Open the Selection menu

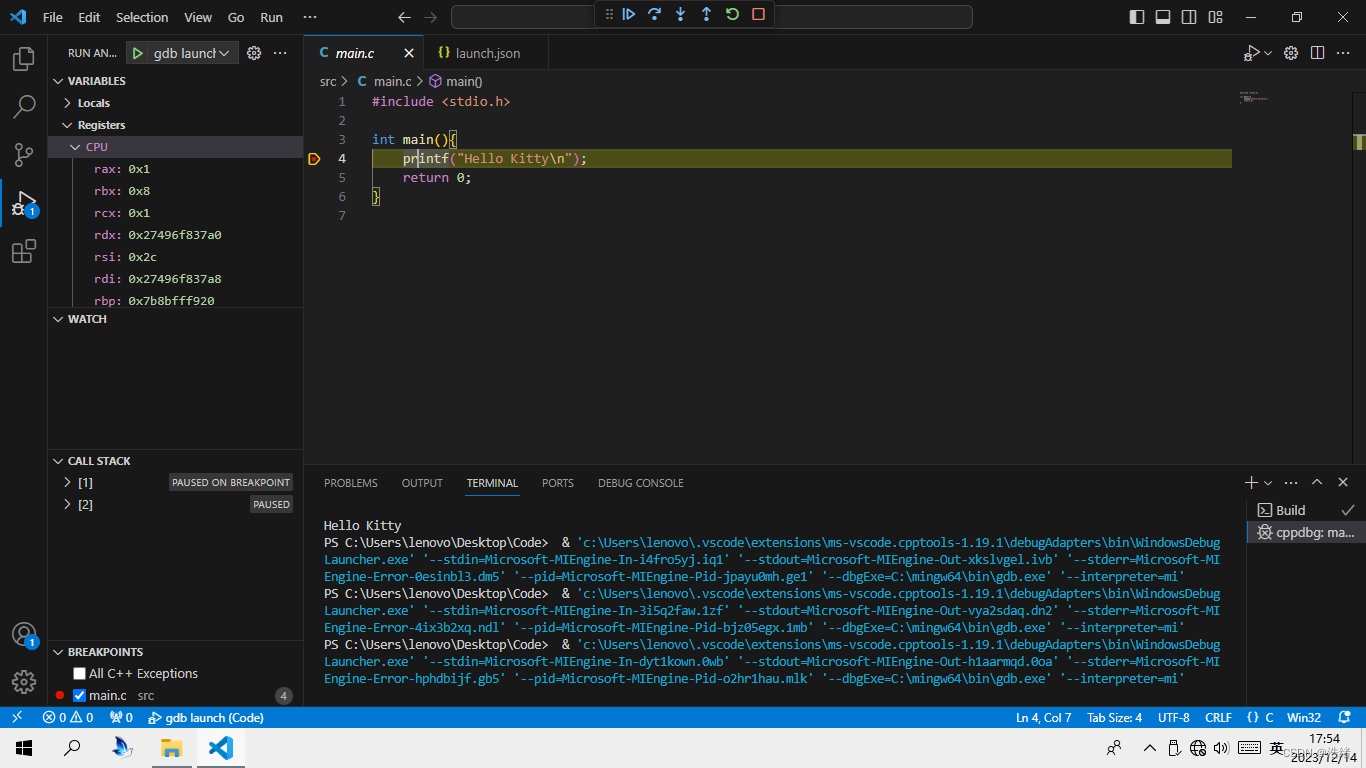tap(142, 17)
